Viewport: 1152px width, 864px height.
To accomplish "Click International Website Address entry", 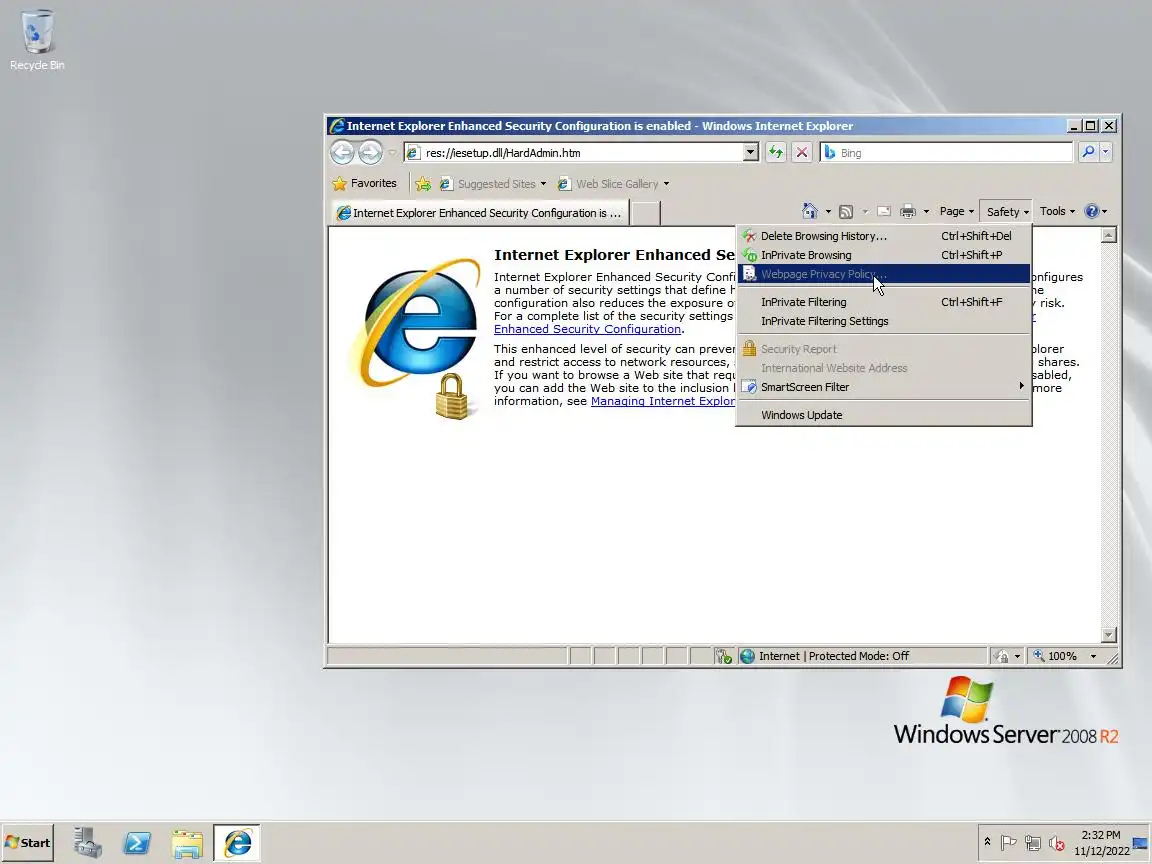I will [x=884, y=368].
